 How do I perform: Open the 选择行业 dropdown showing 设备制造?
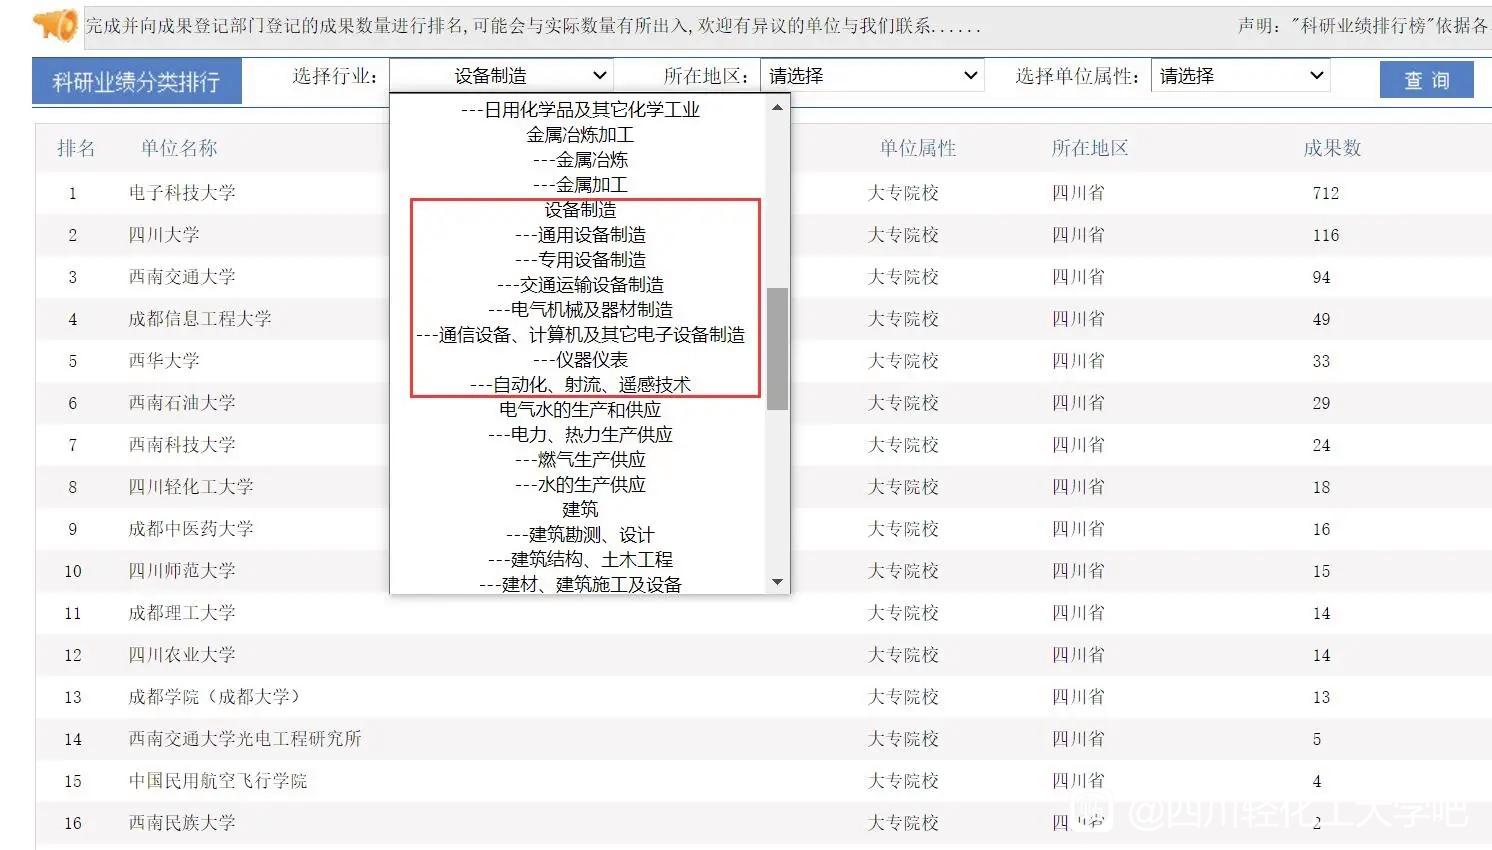[501, 76]
